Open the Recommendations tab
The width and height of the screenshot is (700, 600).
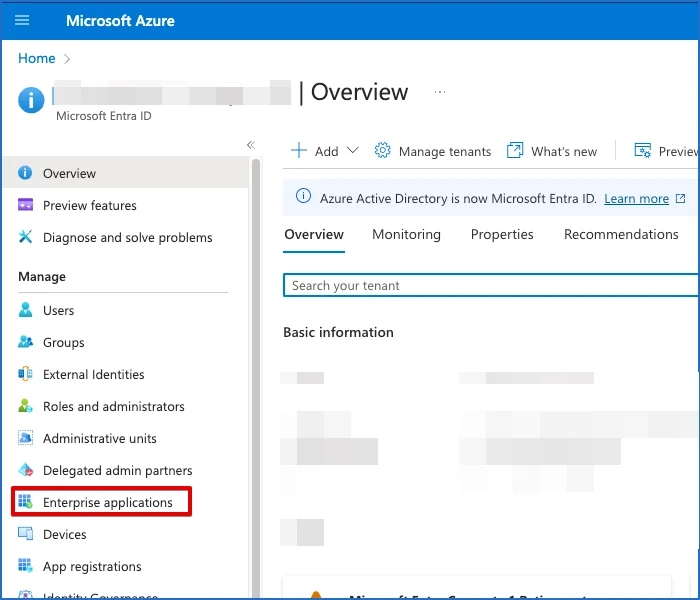pyautogui.click(x=621, y=234)
